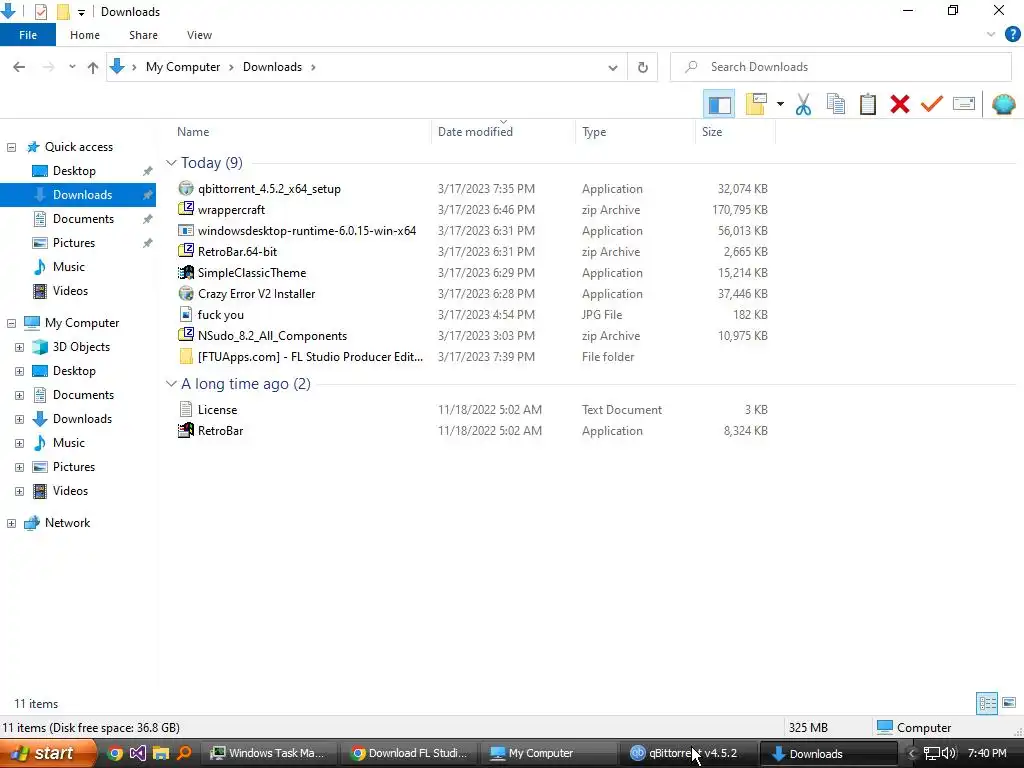This screenshot has width=1024, height=768.
Task: Switch to the View ribbon tab
Action: (x=199, y=35)
